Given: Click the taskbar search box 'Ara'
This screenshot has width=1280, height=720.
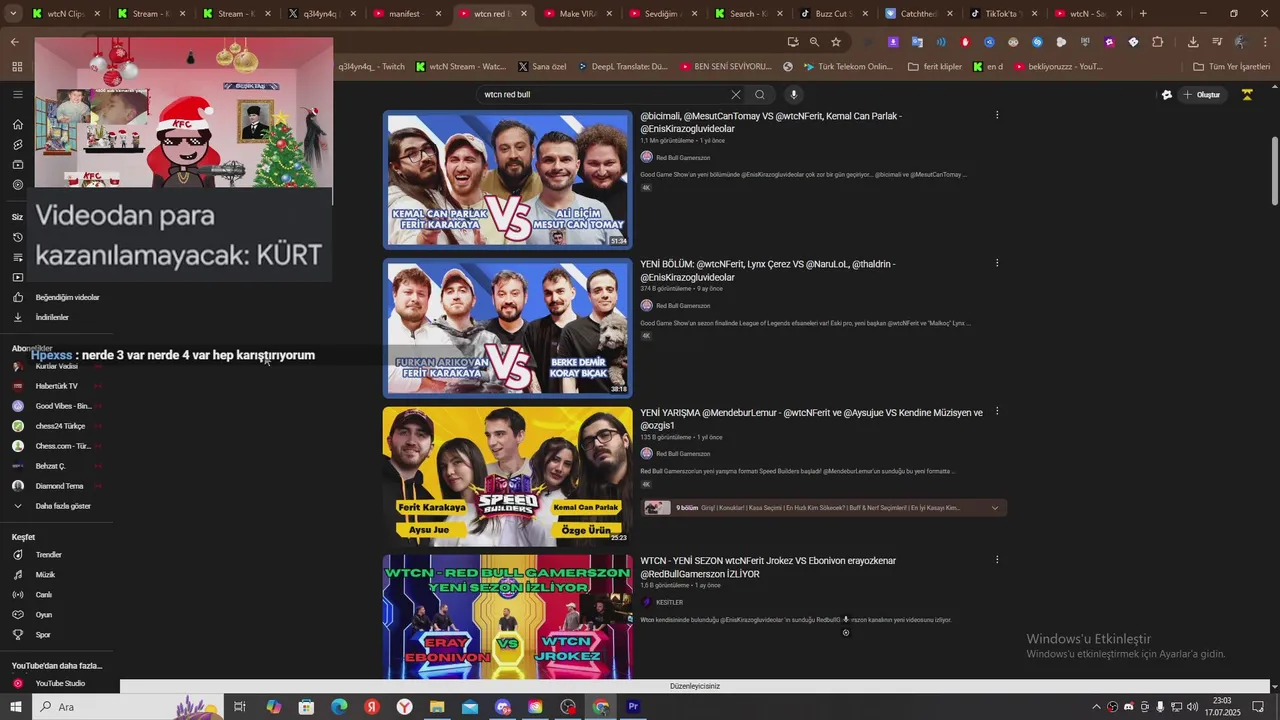Looking at the screenshot, I should 128,707.
